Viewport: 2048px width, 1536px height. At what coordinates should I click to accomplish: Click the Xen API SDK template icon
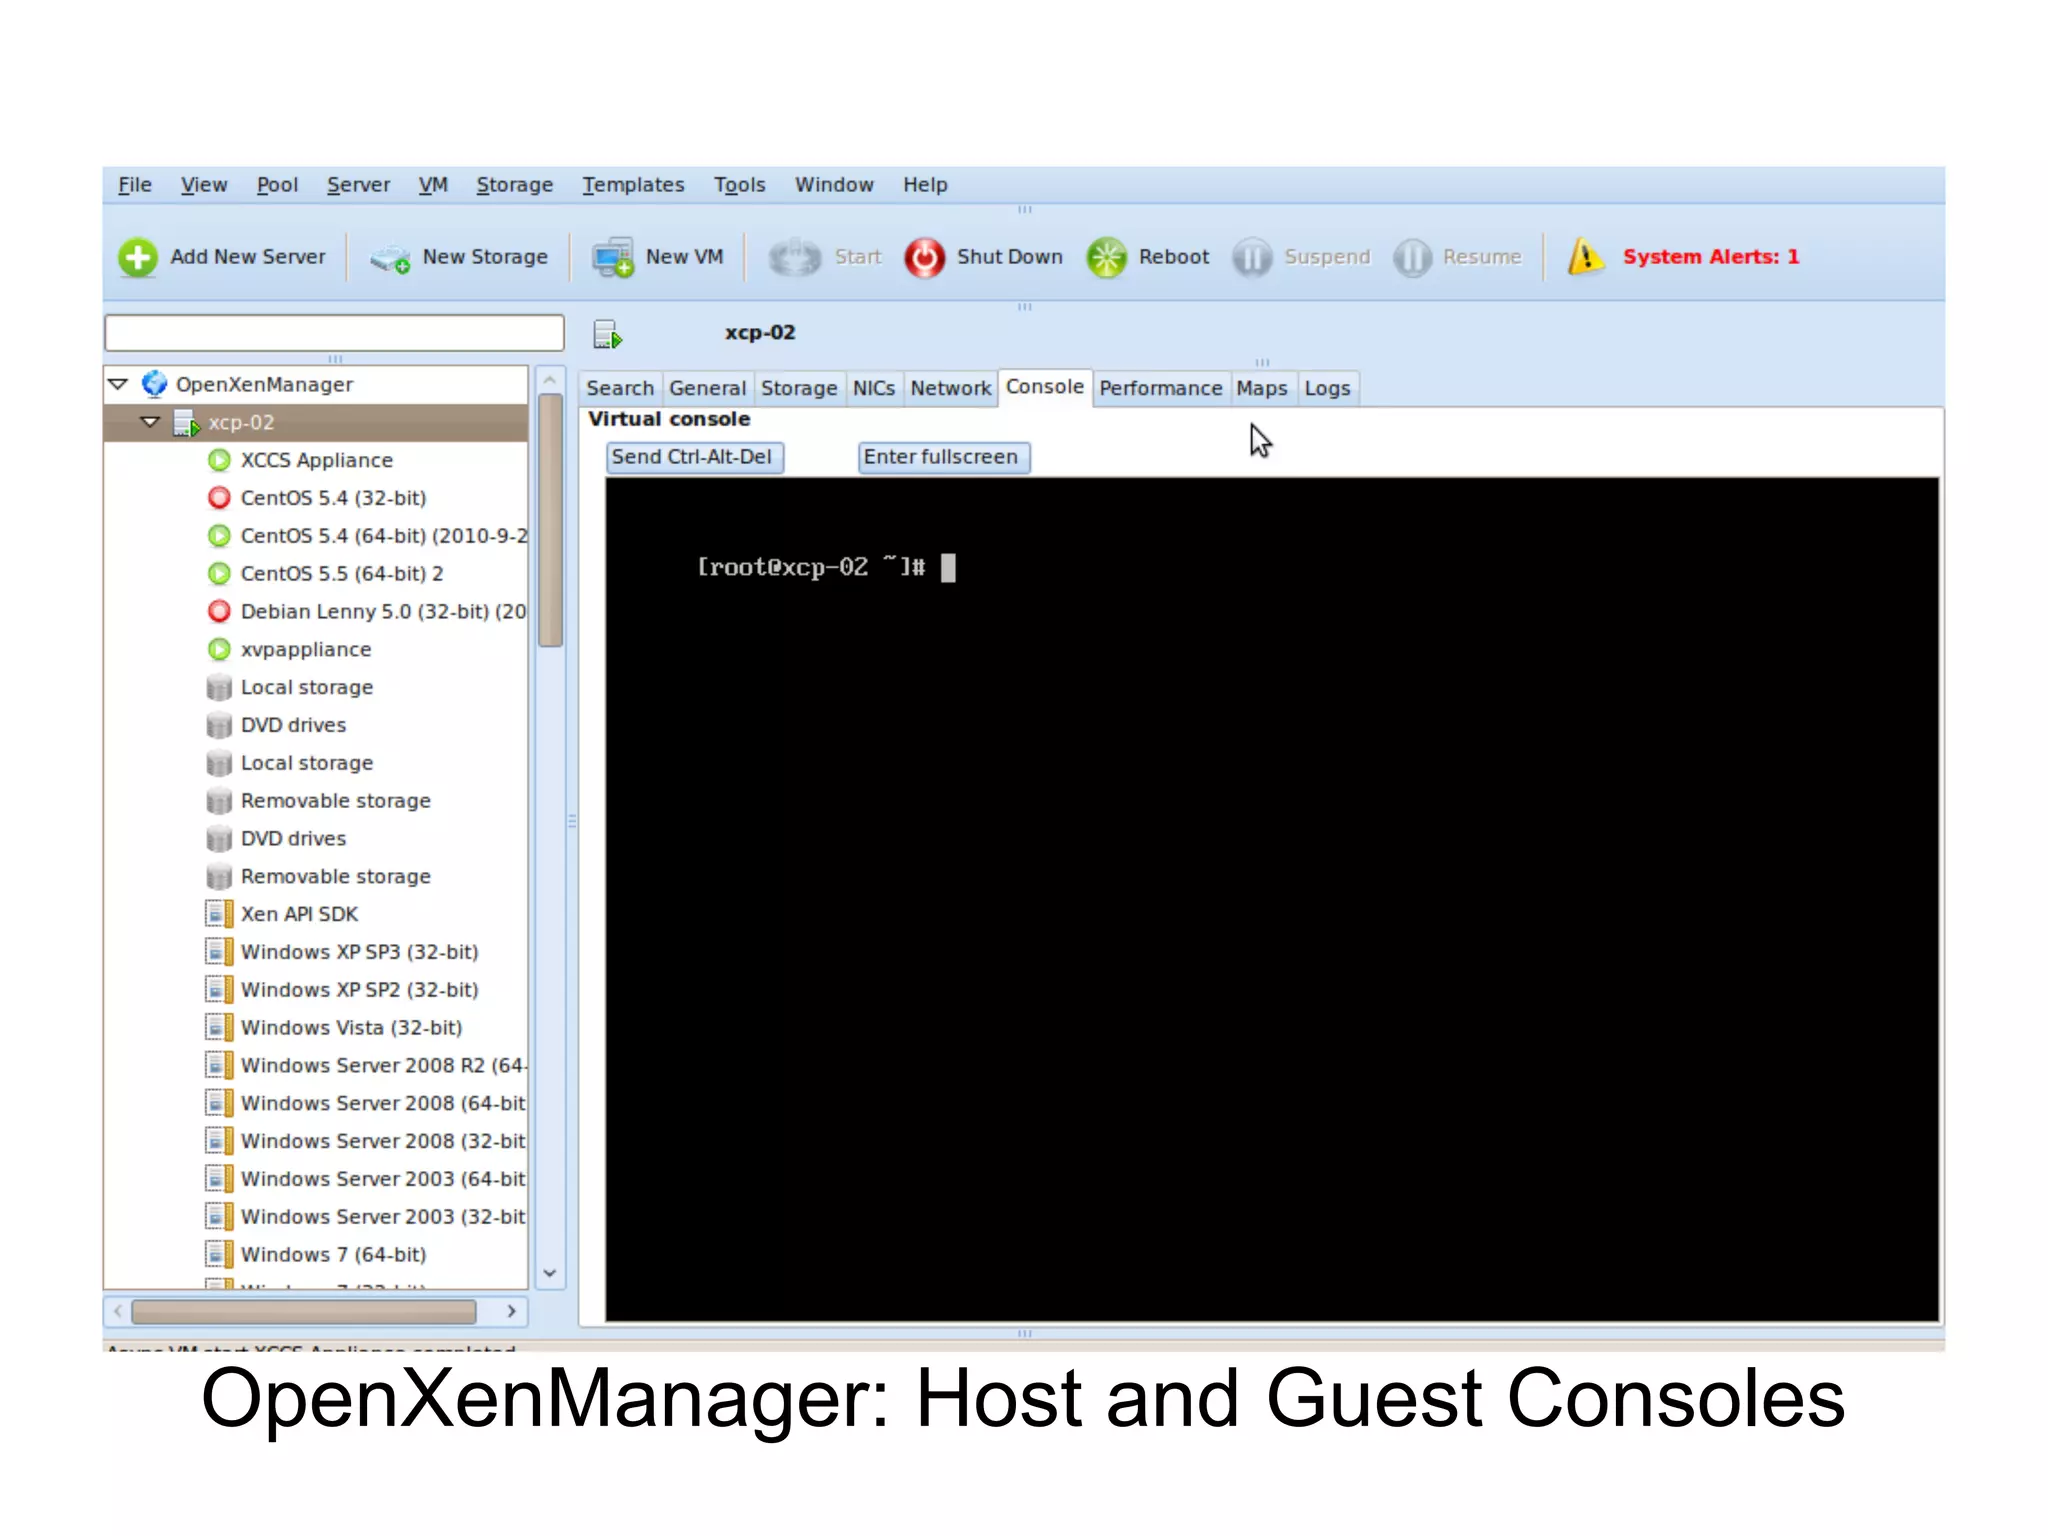coord(219,914)
